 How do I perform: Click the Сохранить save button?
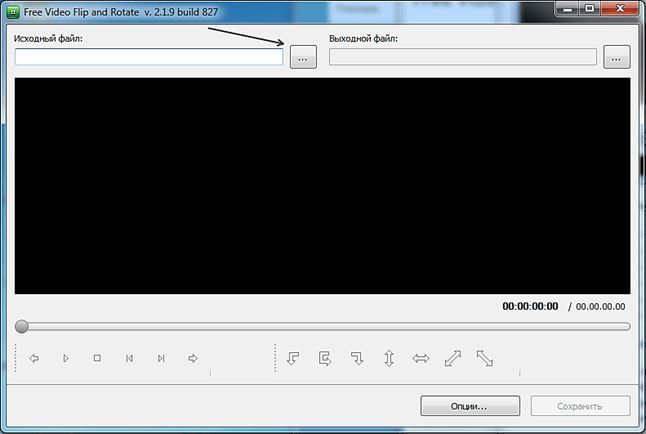click(580, 406)
